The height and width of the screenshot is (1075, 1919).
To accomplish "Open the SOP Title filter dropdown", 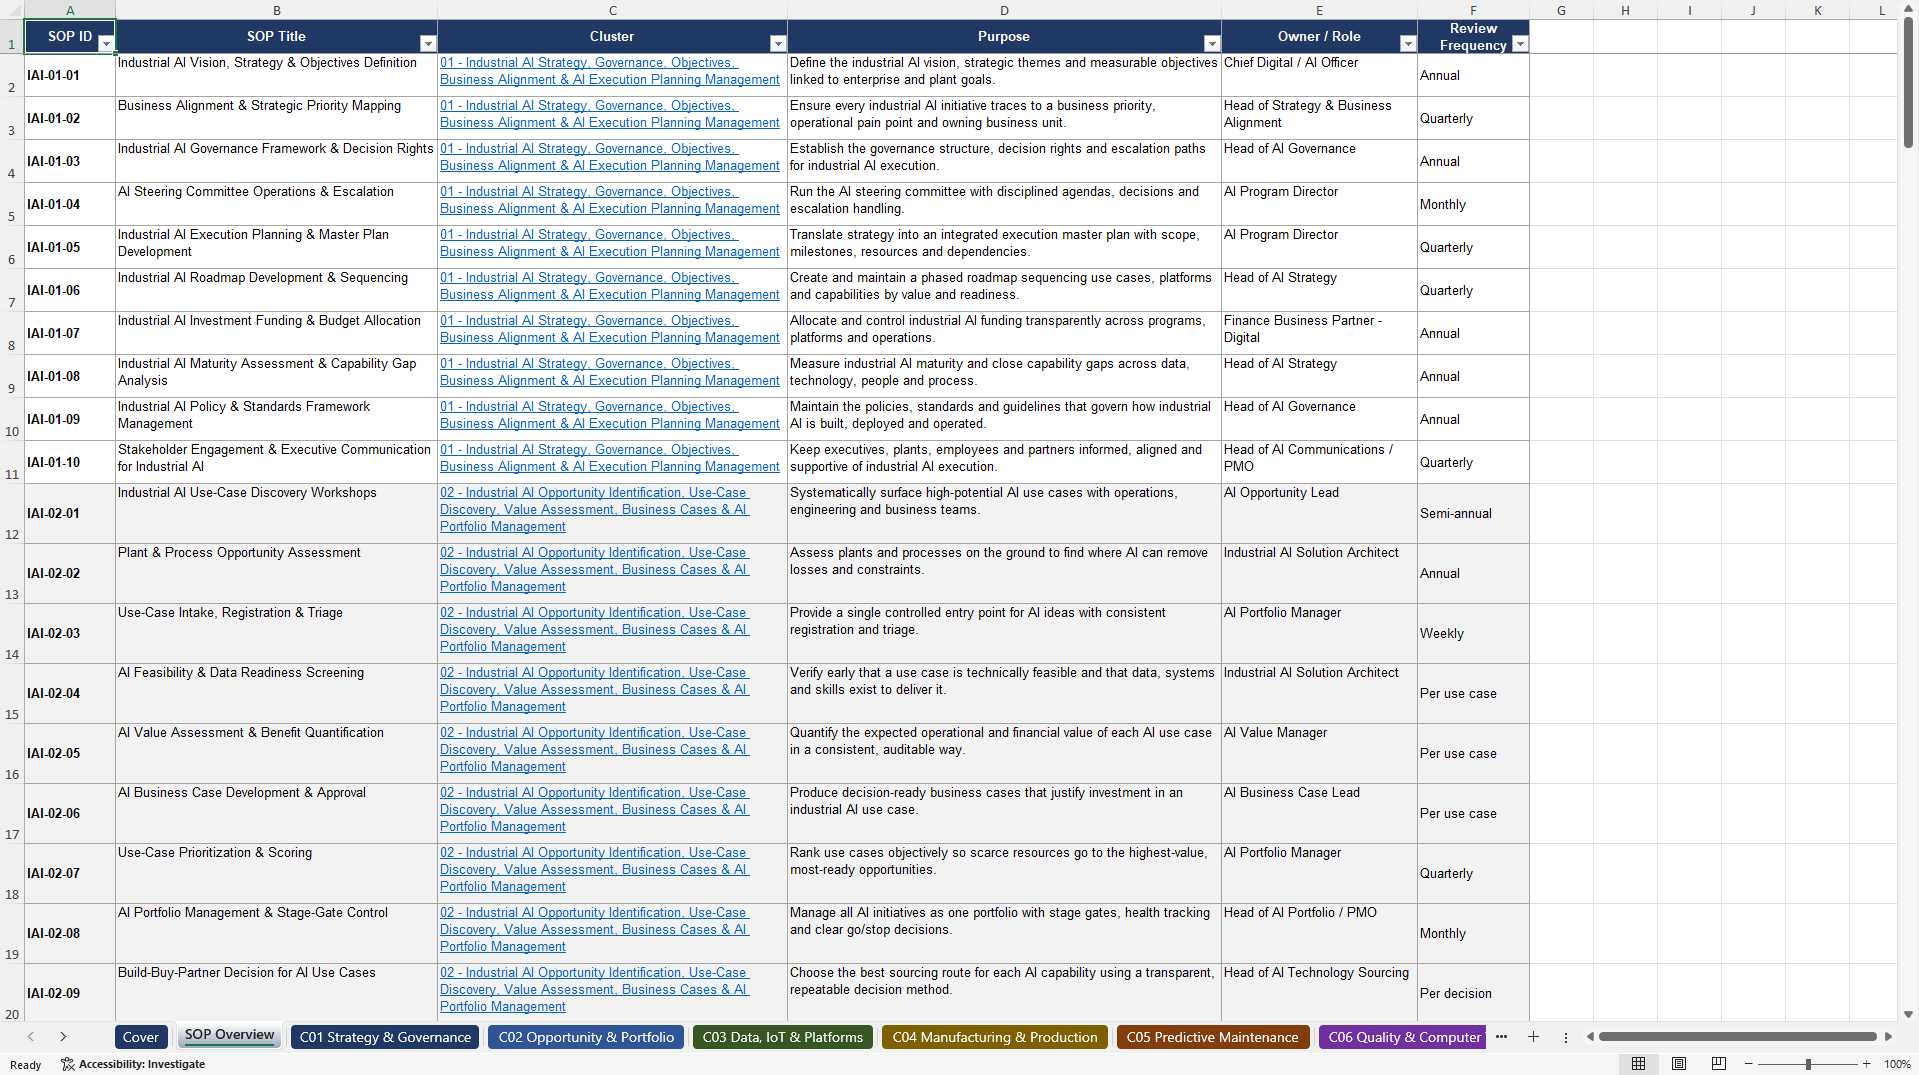I will tap(428, 44).
